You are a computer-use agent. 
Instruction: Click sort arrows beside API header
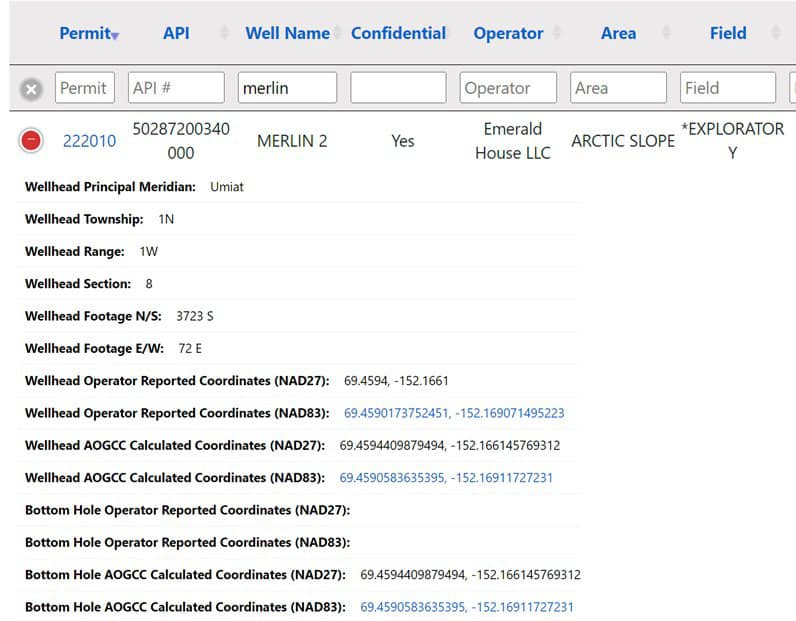(x=225, y=33)
